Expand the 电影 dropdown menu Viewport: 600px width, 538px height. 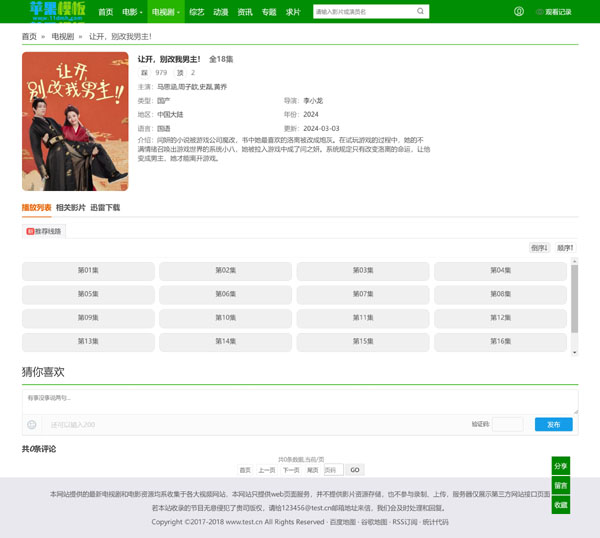coord(130,12)
